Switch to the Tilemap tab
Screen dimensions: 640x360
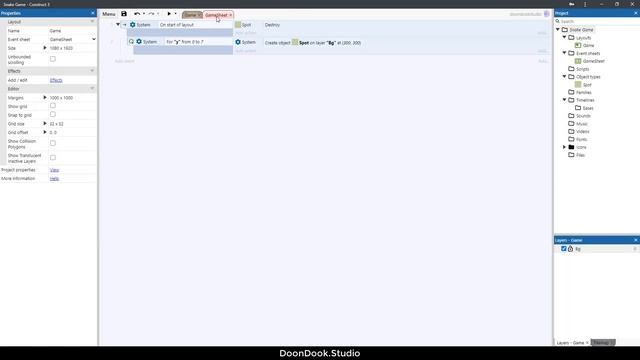coord(603,343)
